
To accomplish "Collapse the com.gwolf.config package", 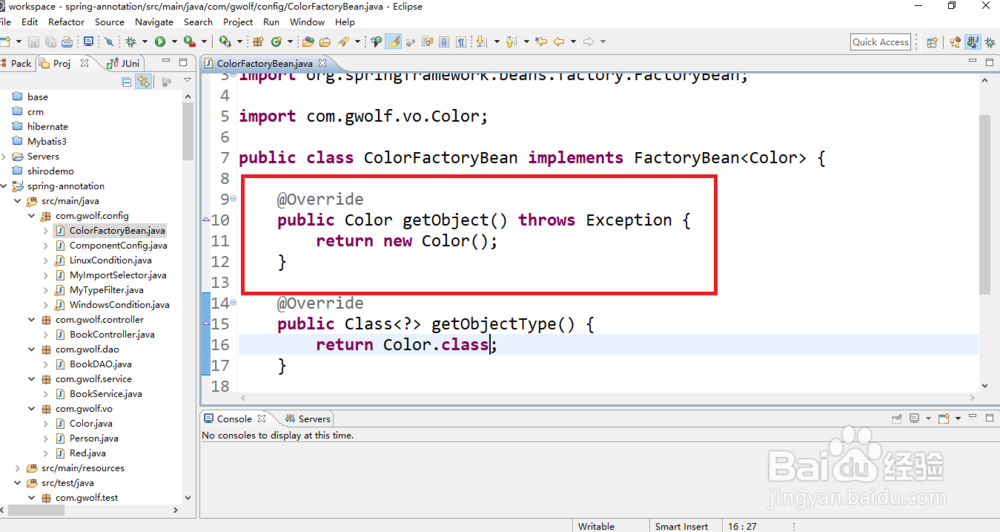I will (x=32, y=216).
